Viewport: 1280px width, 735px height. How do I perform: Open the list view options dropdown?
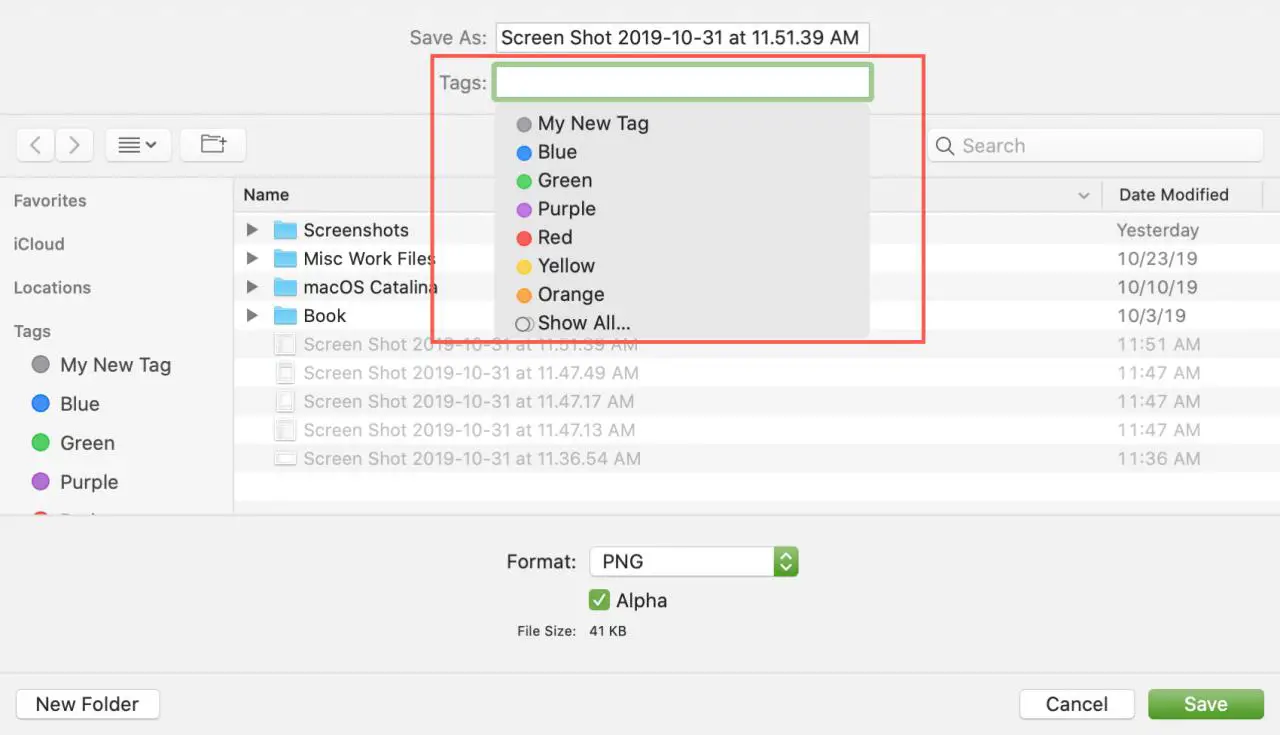click(138, 145)
